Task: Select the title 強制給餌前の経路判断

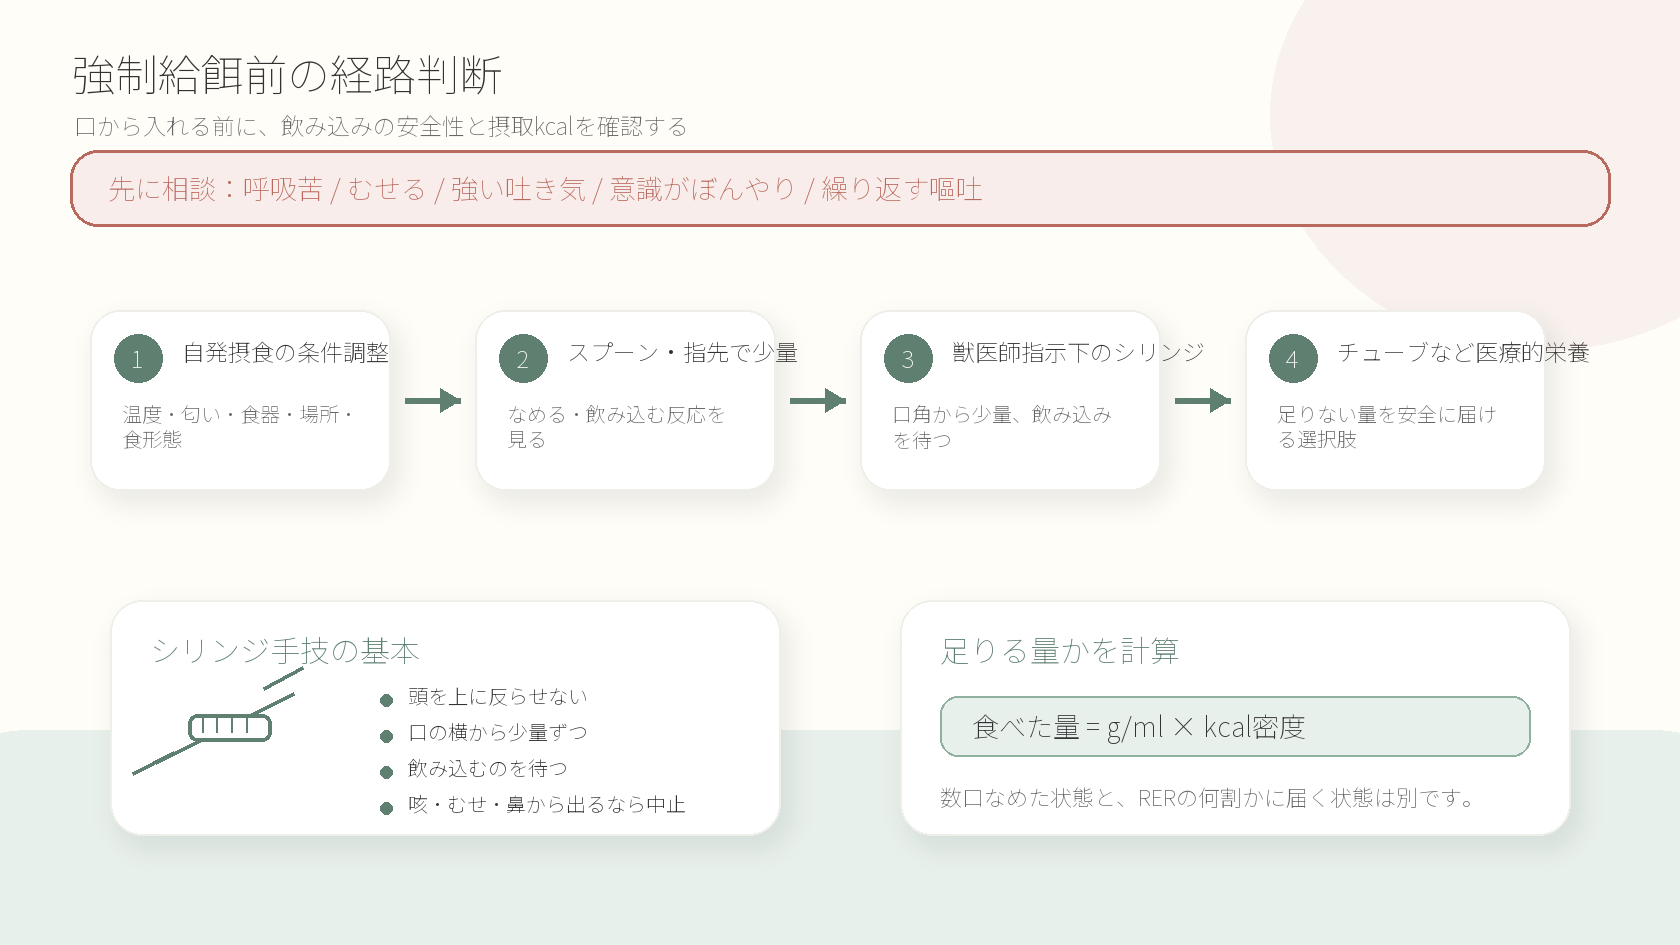Action: [x=288, y=76]
